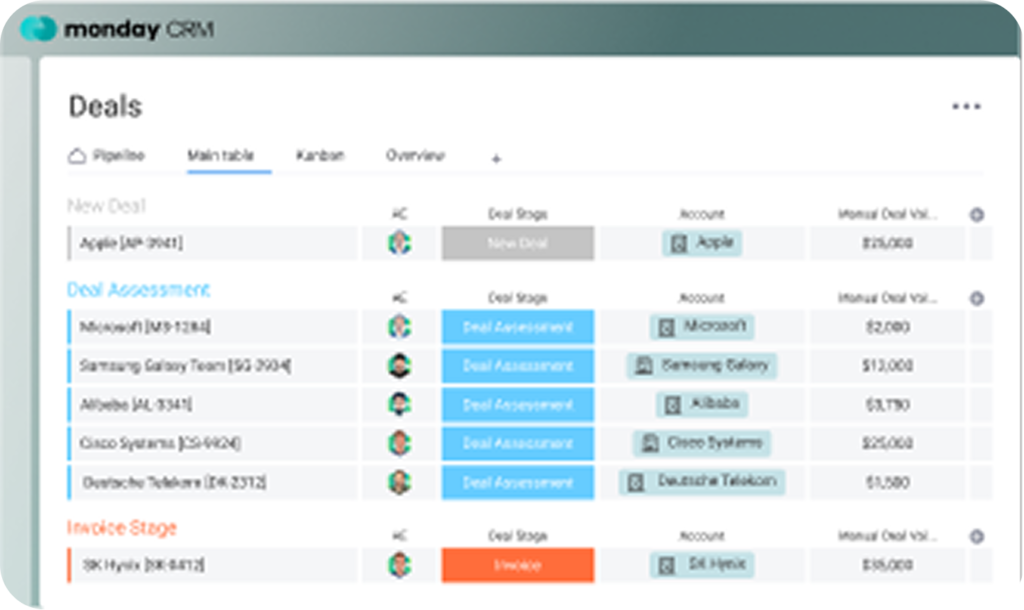Click the Apple row owner avatar

pyautogui.click(x=399, y=243)
